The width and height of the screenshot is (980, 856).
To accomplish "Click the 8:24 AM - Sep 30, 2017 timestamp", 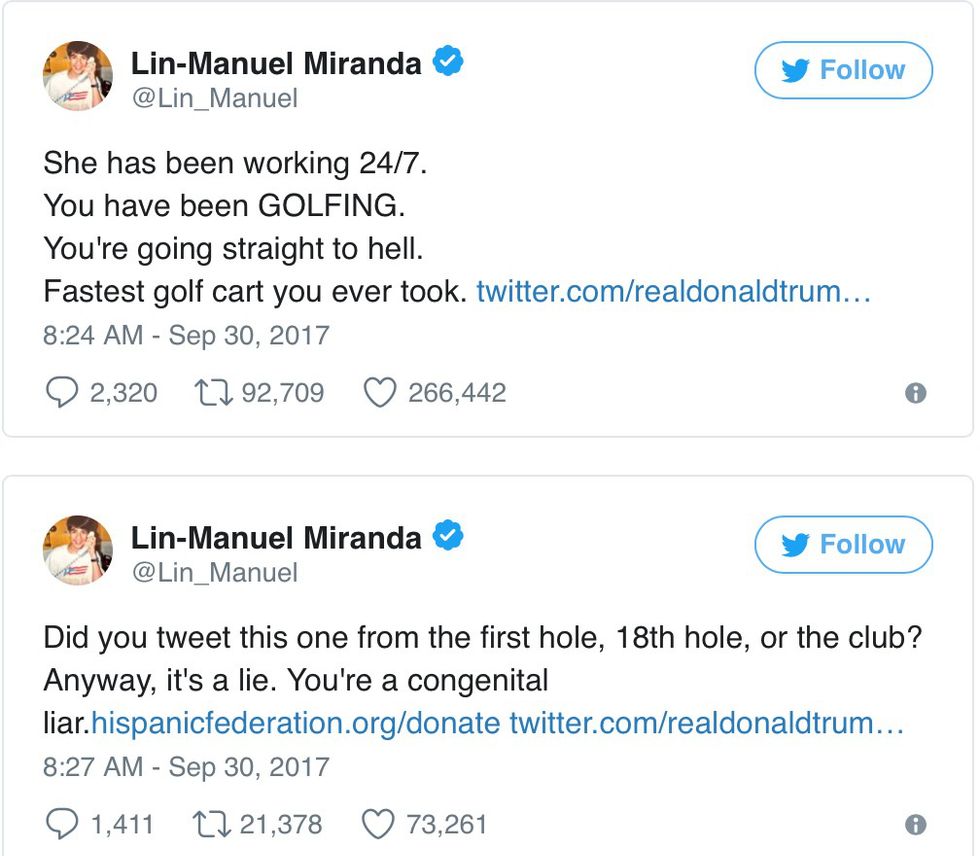I will click(x=186, y=334).
